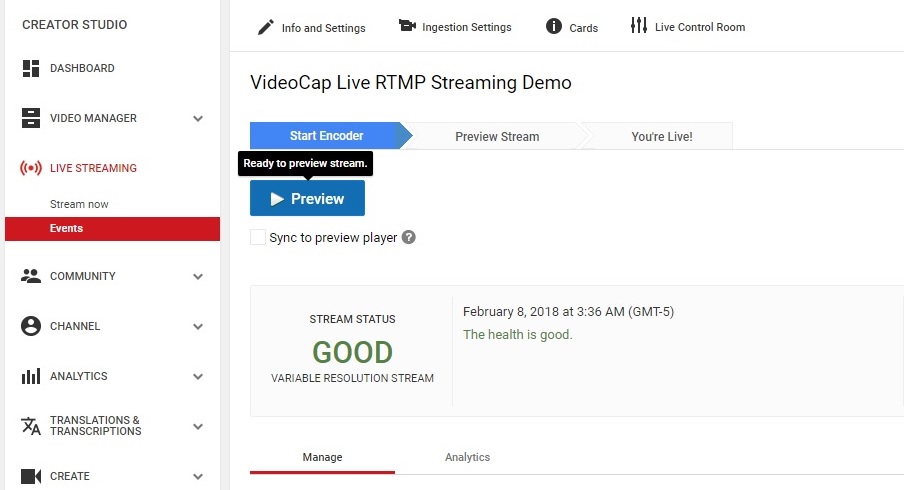Select the Preview Stream progress step

(496, 136)
